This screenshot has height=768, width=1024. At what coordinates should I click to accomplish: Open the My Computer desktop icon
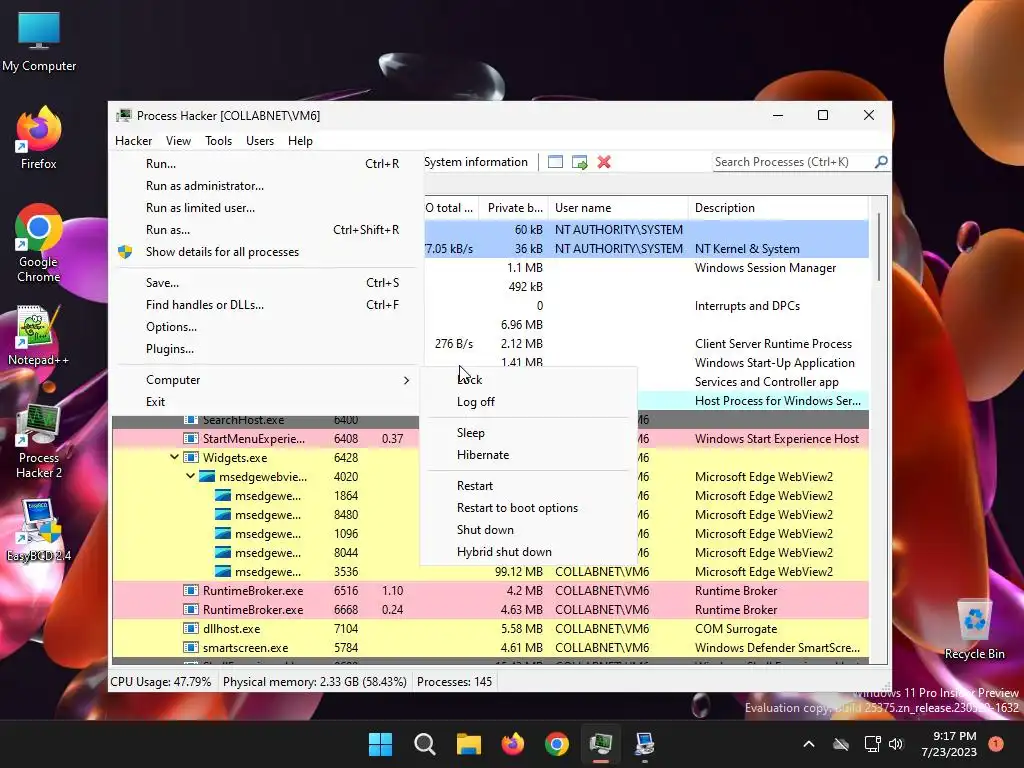click(39, 41)
